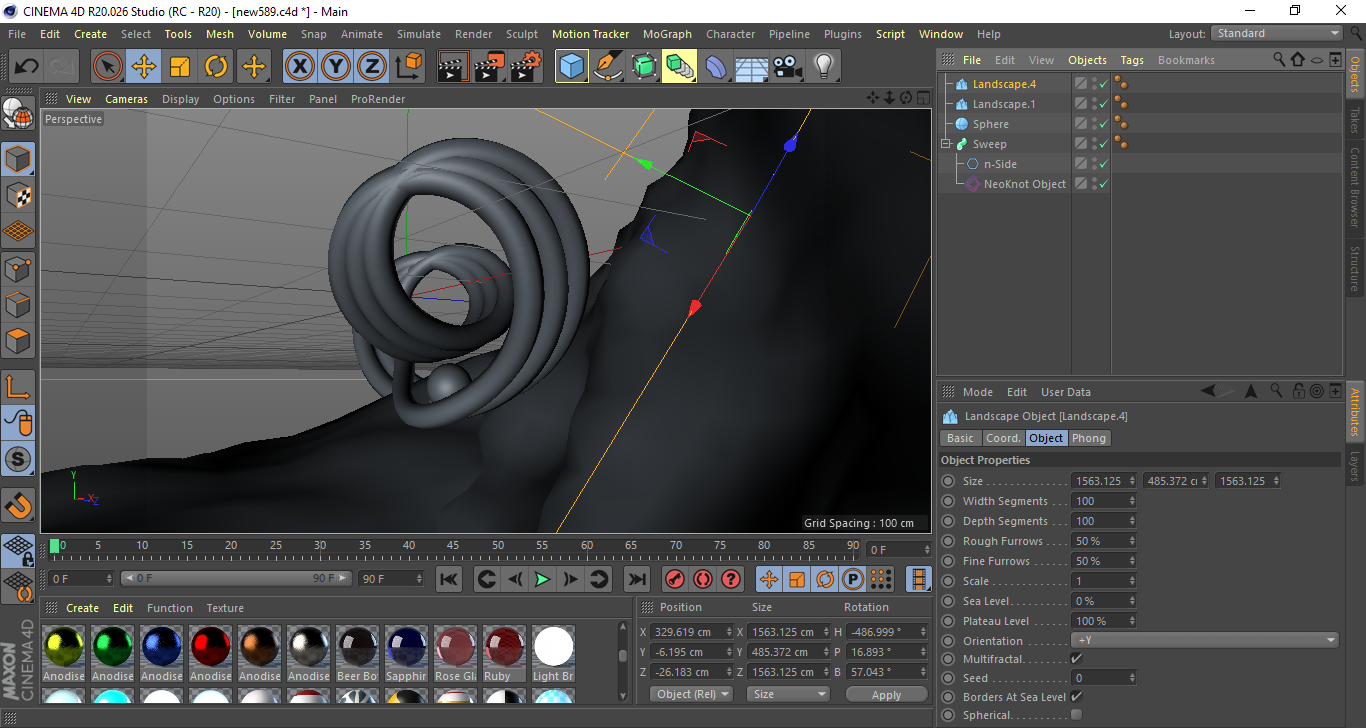Add a Camera object
Screen dimensions: 1366x728
pos(788,67)
